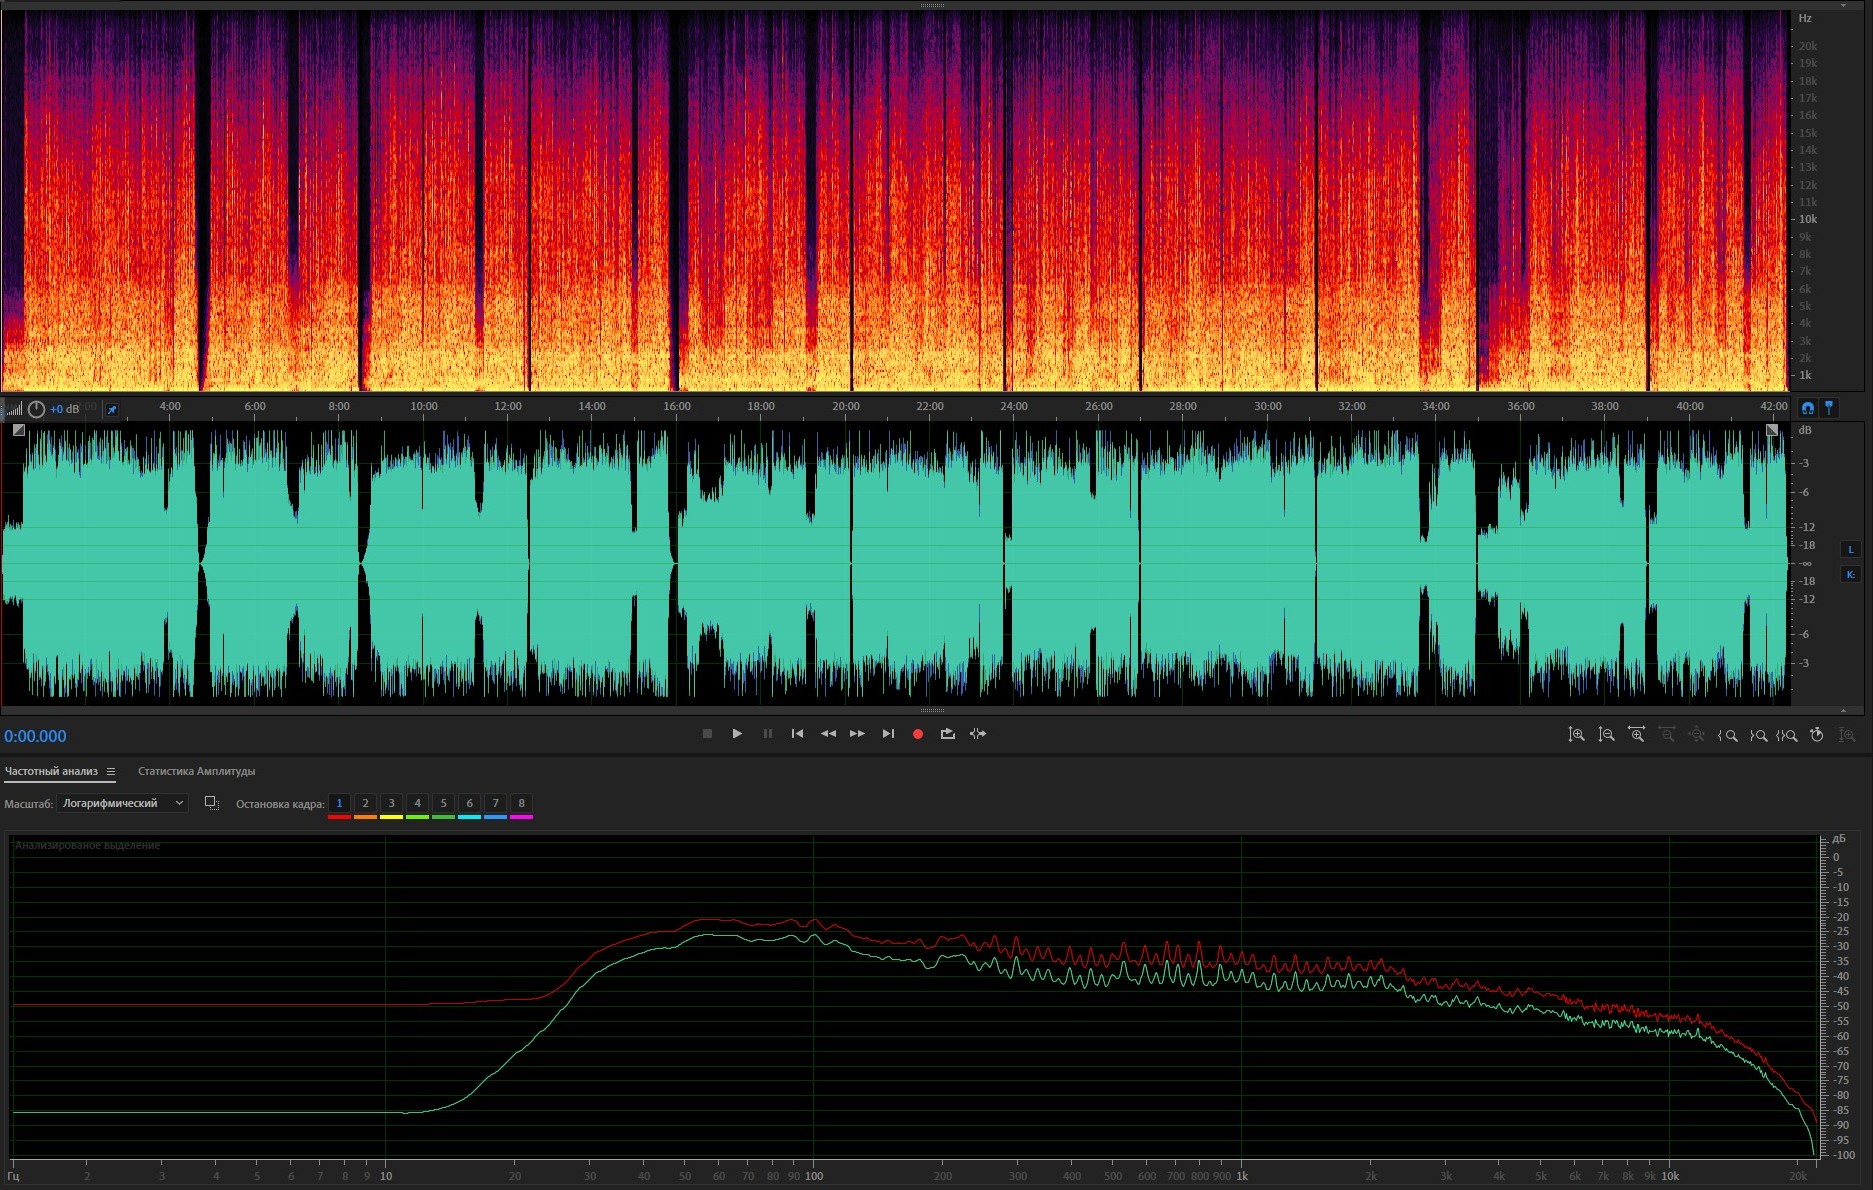The height and width of the screenshot is (1190, 1873).
Task: Select hold frame button 5
Action: [x=443, y=803]
